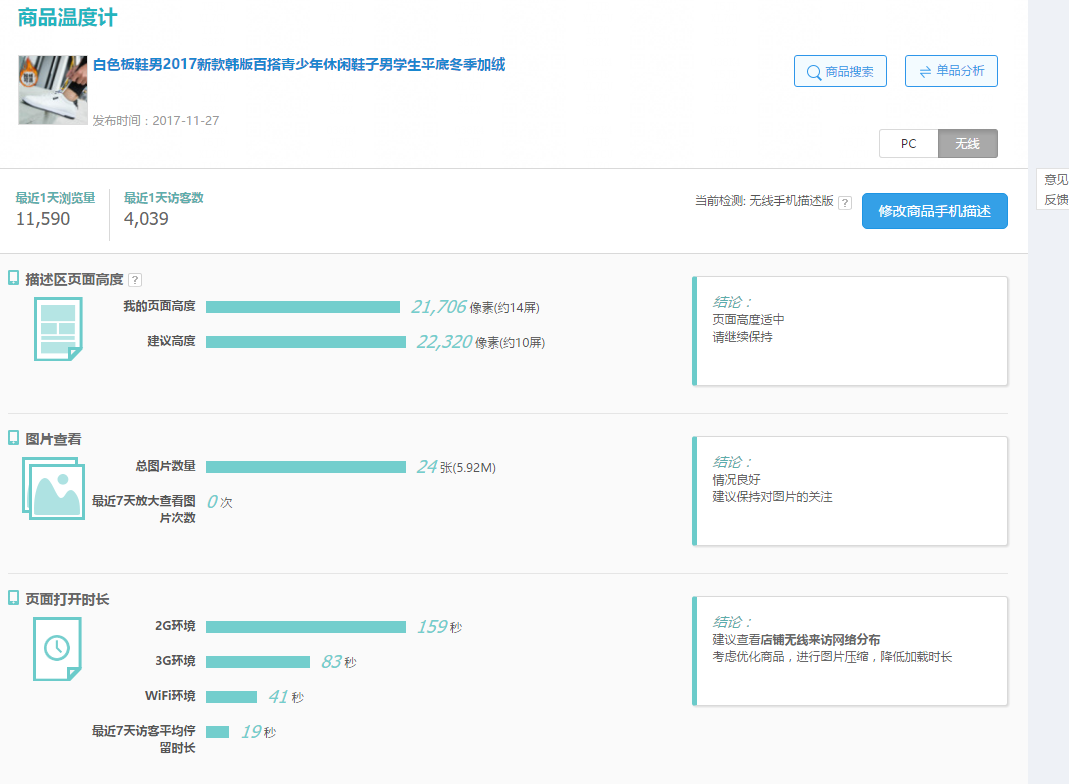1069x784 pixels.
Task: Click help icon next to 无线手机描述版
Action: click(845, 202)
